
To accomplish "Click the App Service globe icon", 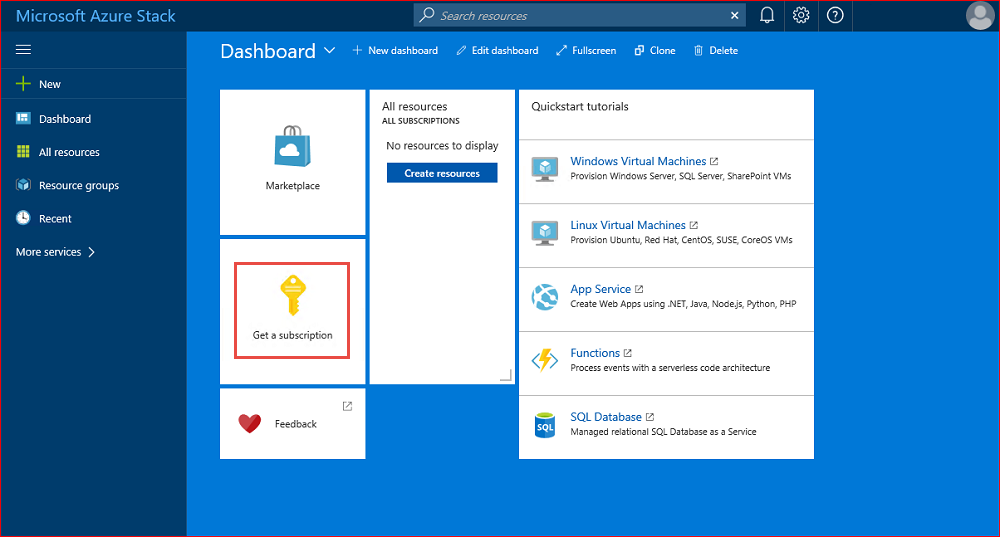I will point(545,297).
